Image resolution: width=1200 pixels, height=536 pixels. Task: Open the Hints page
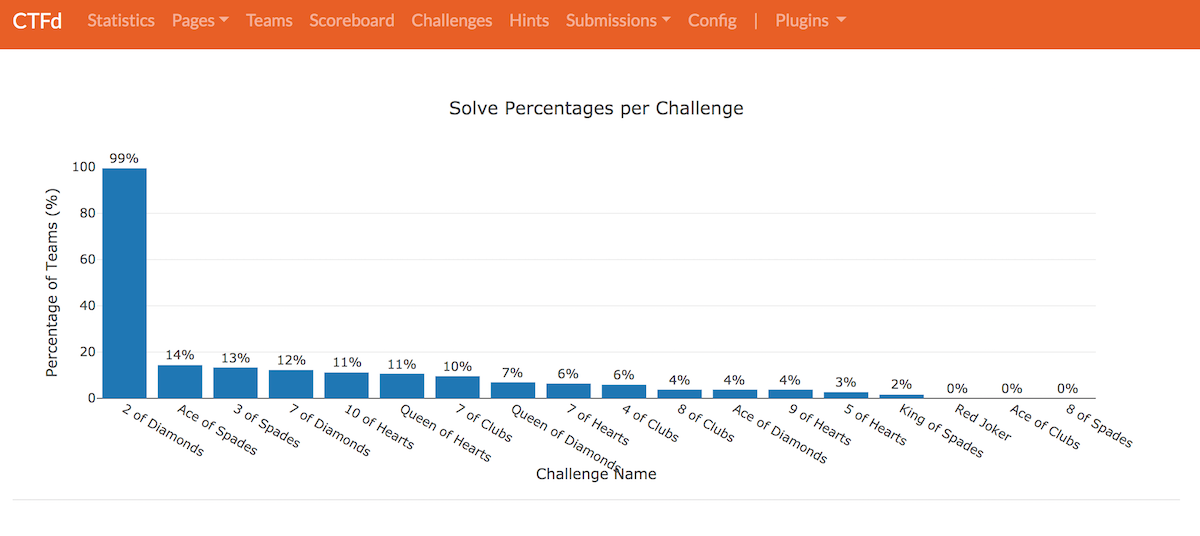click(x=529, y=20)
